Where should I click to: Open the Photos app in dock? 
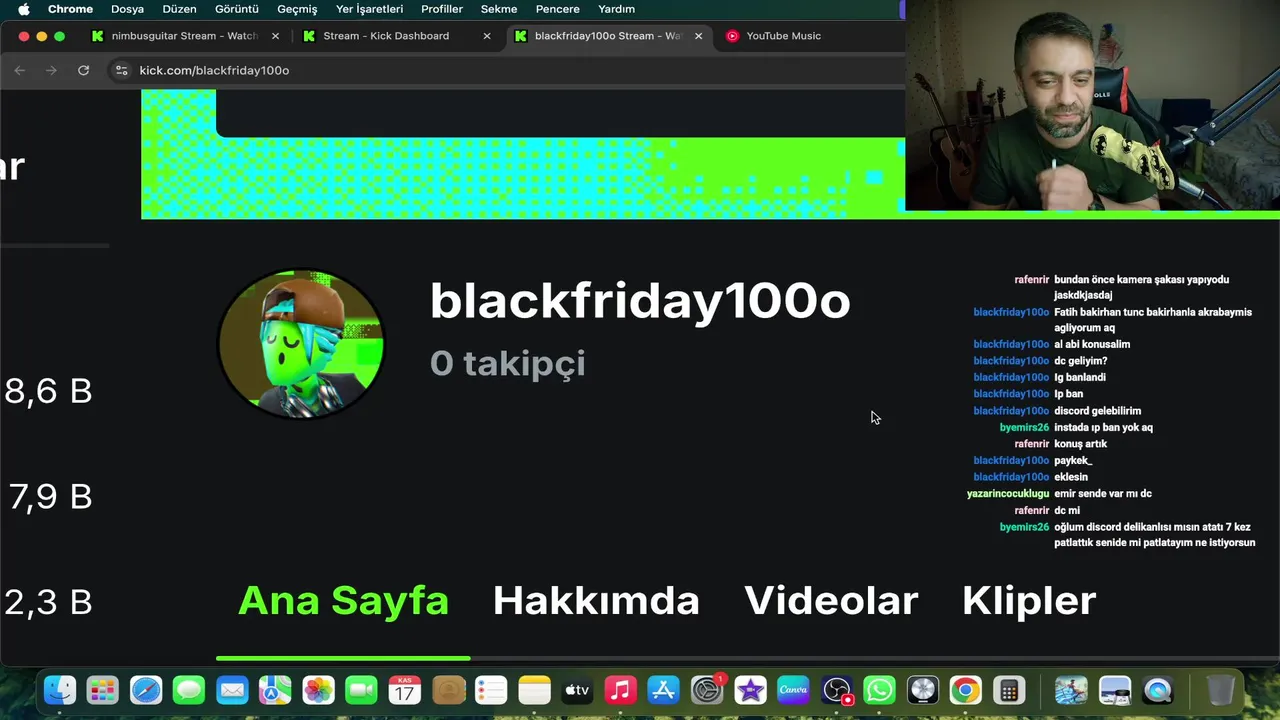[x=318, y=690]
